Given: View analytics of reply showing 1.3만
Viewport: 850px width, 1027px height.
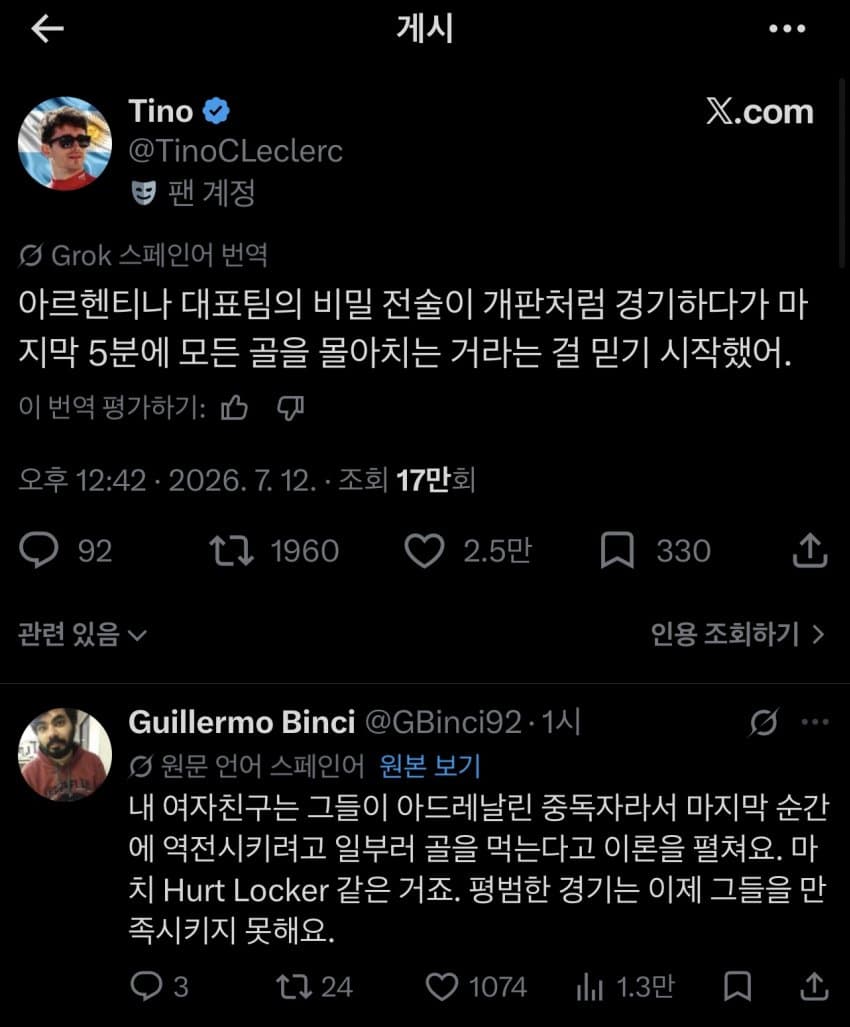Looking at the screenshot, I should click(625, 986).
